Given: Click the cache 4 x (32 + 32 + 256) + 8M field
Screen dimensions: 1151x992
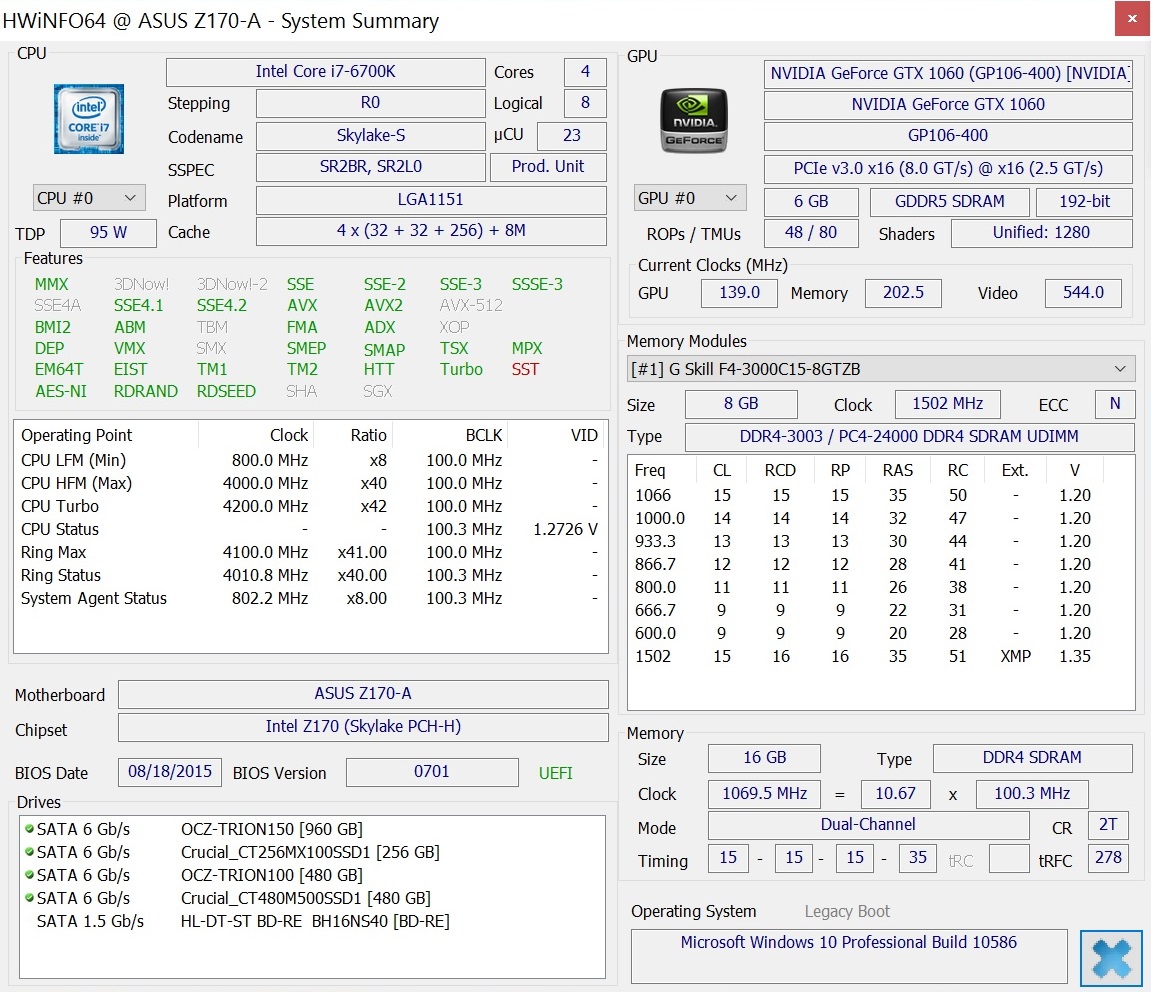Looking at the screenshot, I should tap(431, 231).
